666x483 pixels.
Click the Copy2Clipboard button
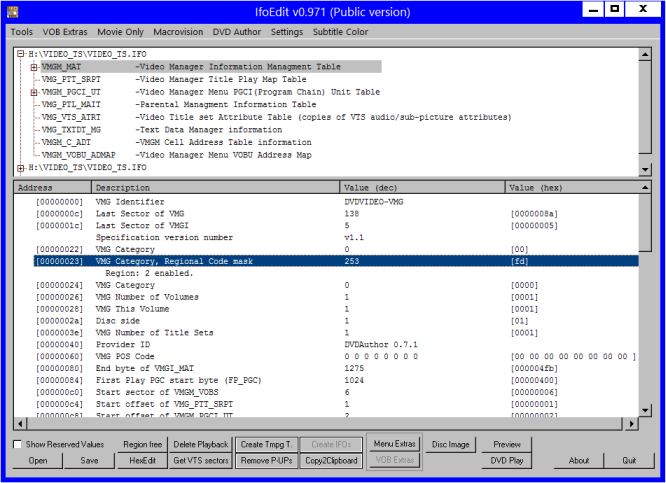(329, 461)
